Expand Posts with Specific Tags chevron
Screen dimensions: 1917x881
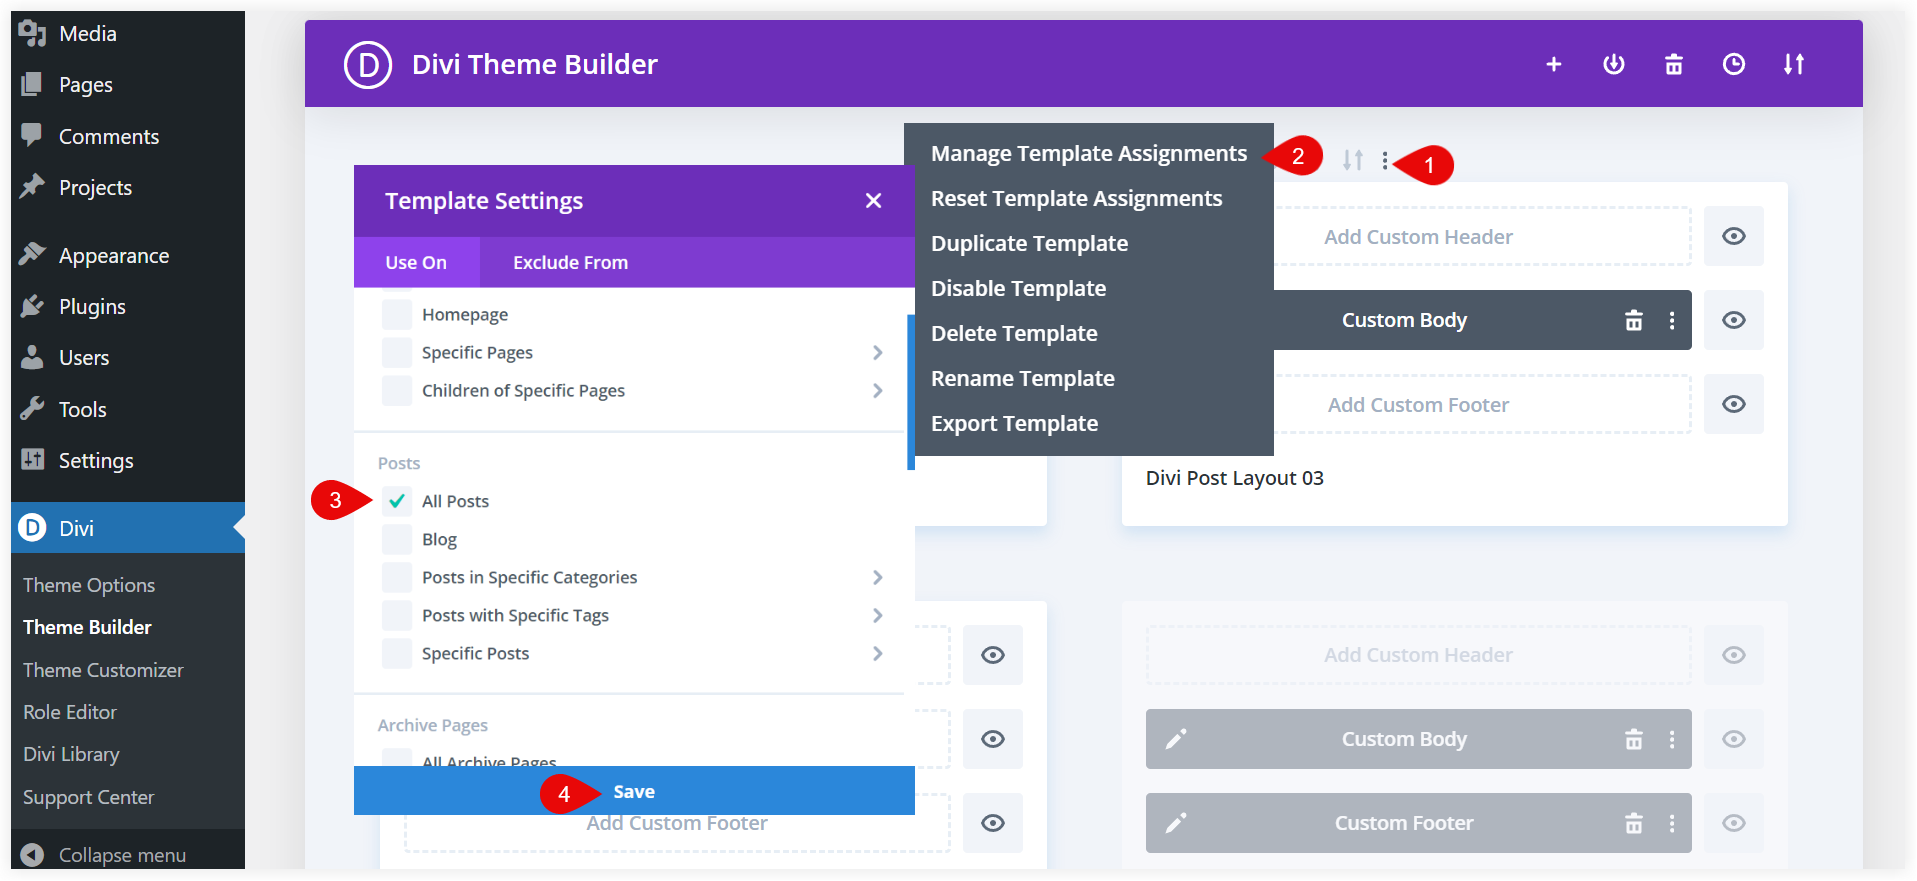877,615
